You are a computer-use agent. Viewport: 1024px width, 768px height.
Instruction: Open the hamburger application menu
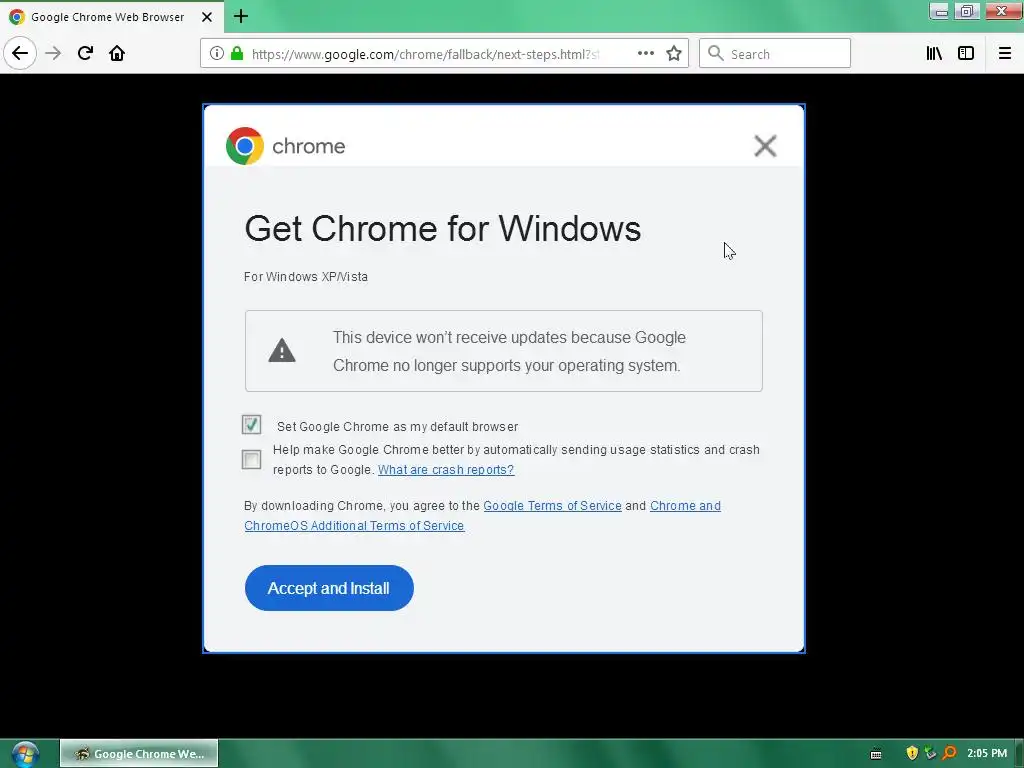coord(1004,54)
